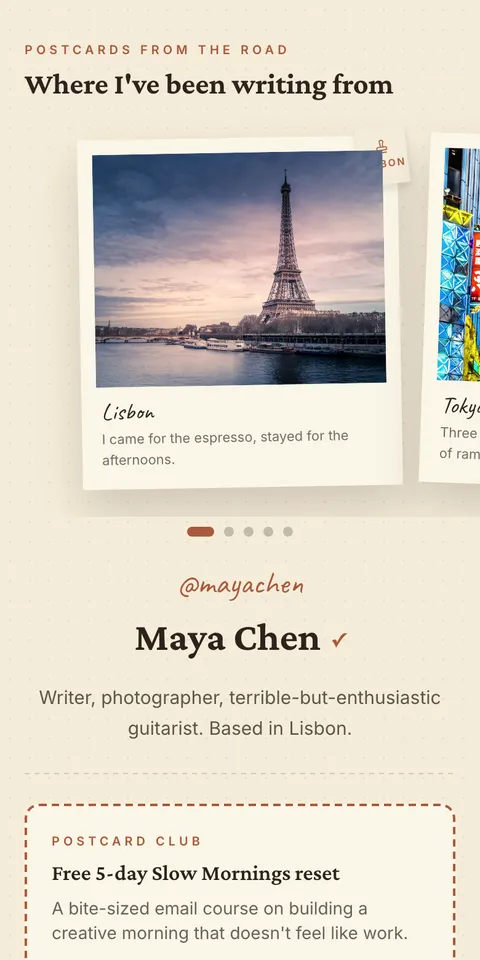Click the email course description text

(230, 921)
